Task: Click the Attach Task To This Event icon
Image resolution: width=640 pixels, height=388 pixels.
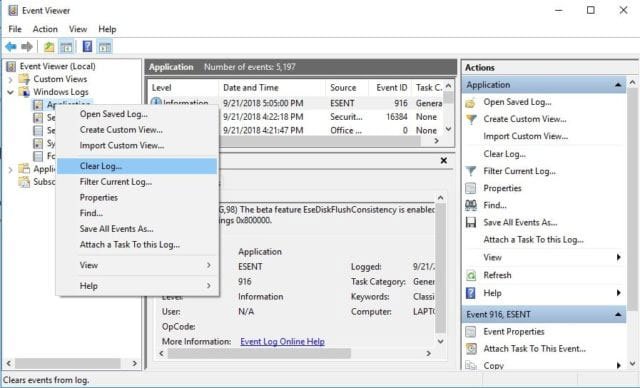Action: (471, 349)
